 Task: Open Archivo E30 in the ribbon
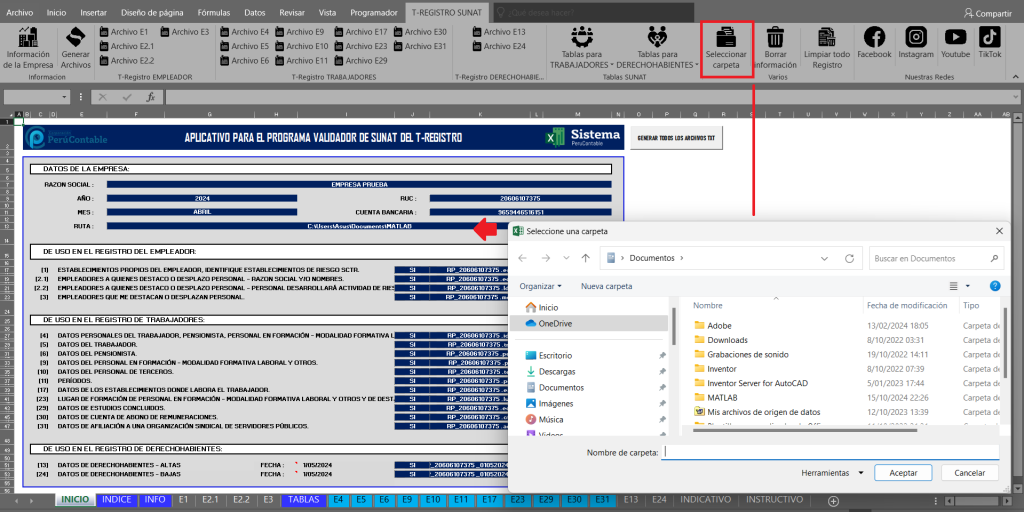(420, 31)
